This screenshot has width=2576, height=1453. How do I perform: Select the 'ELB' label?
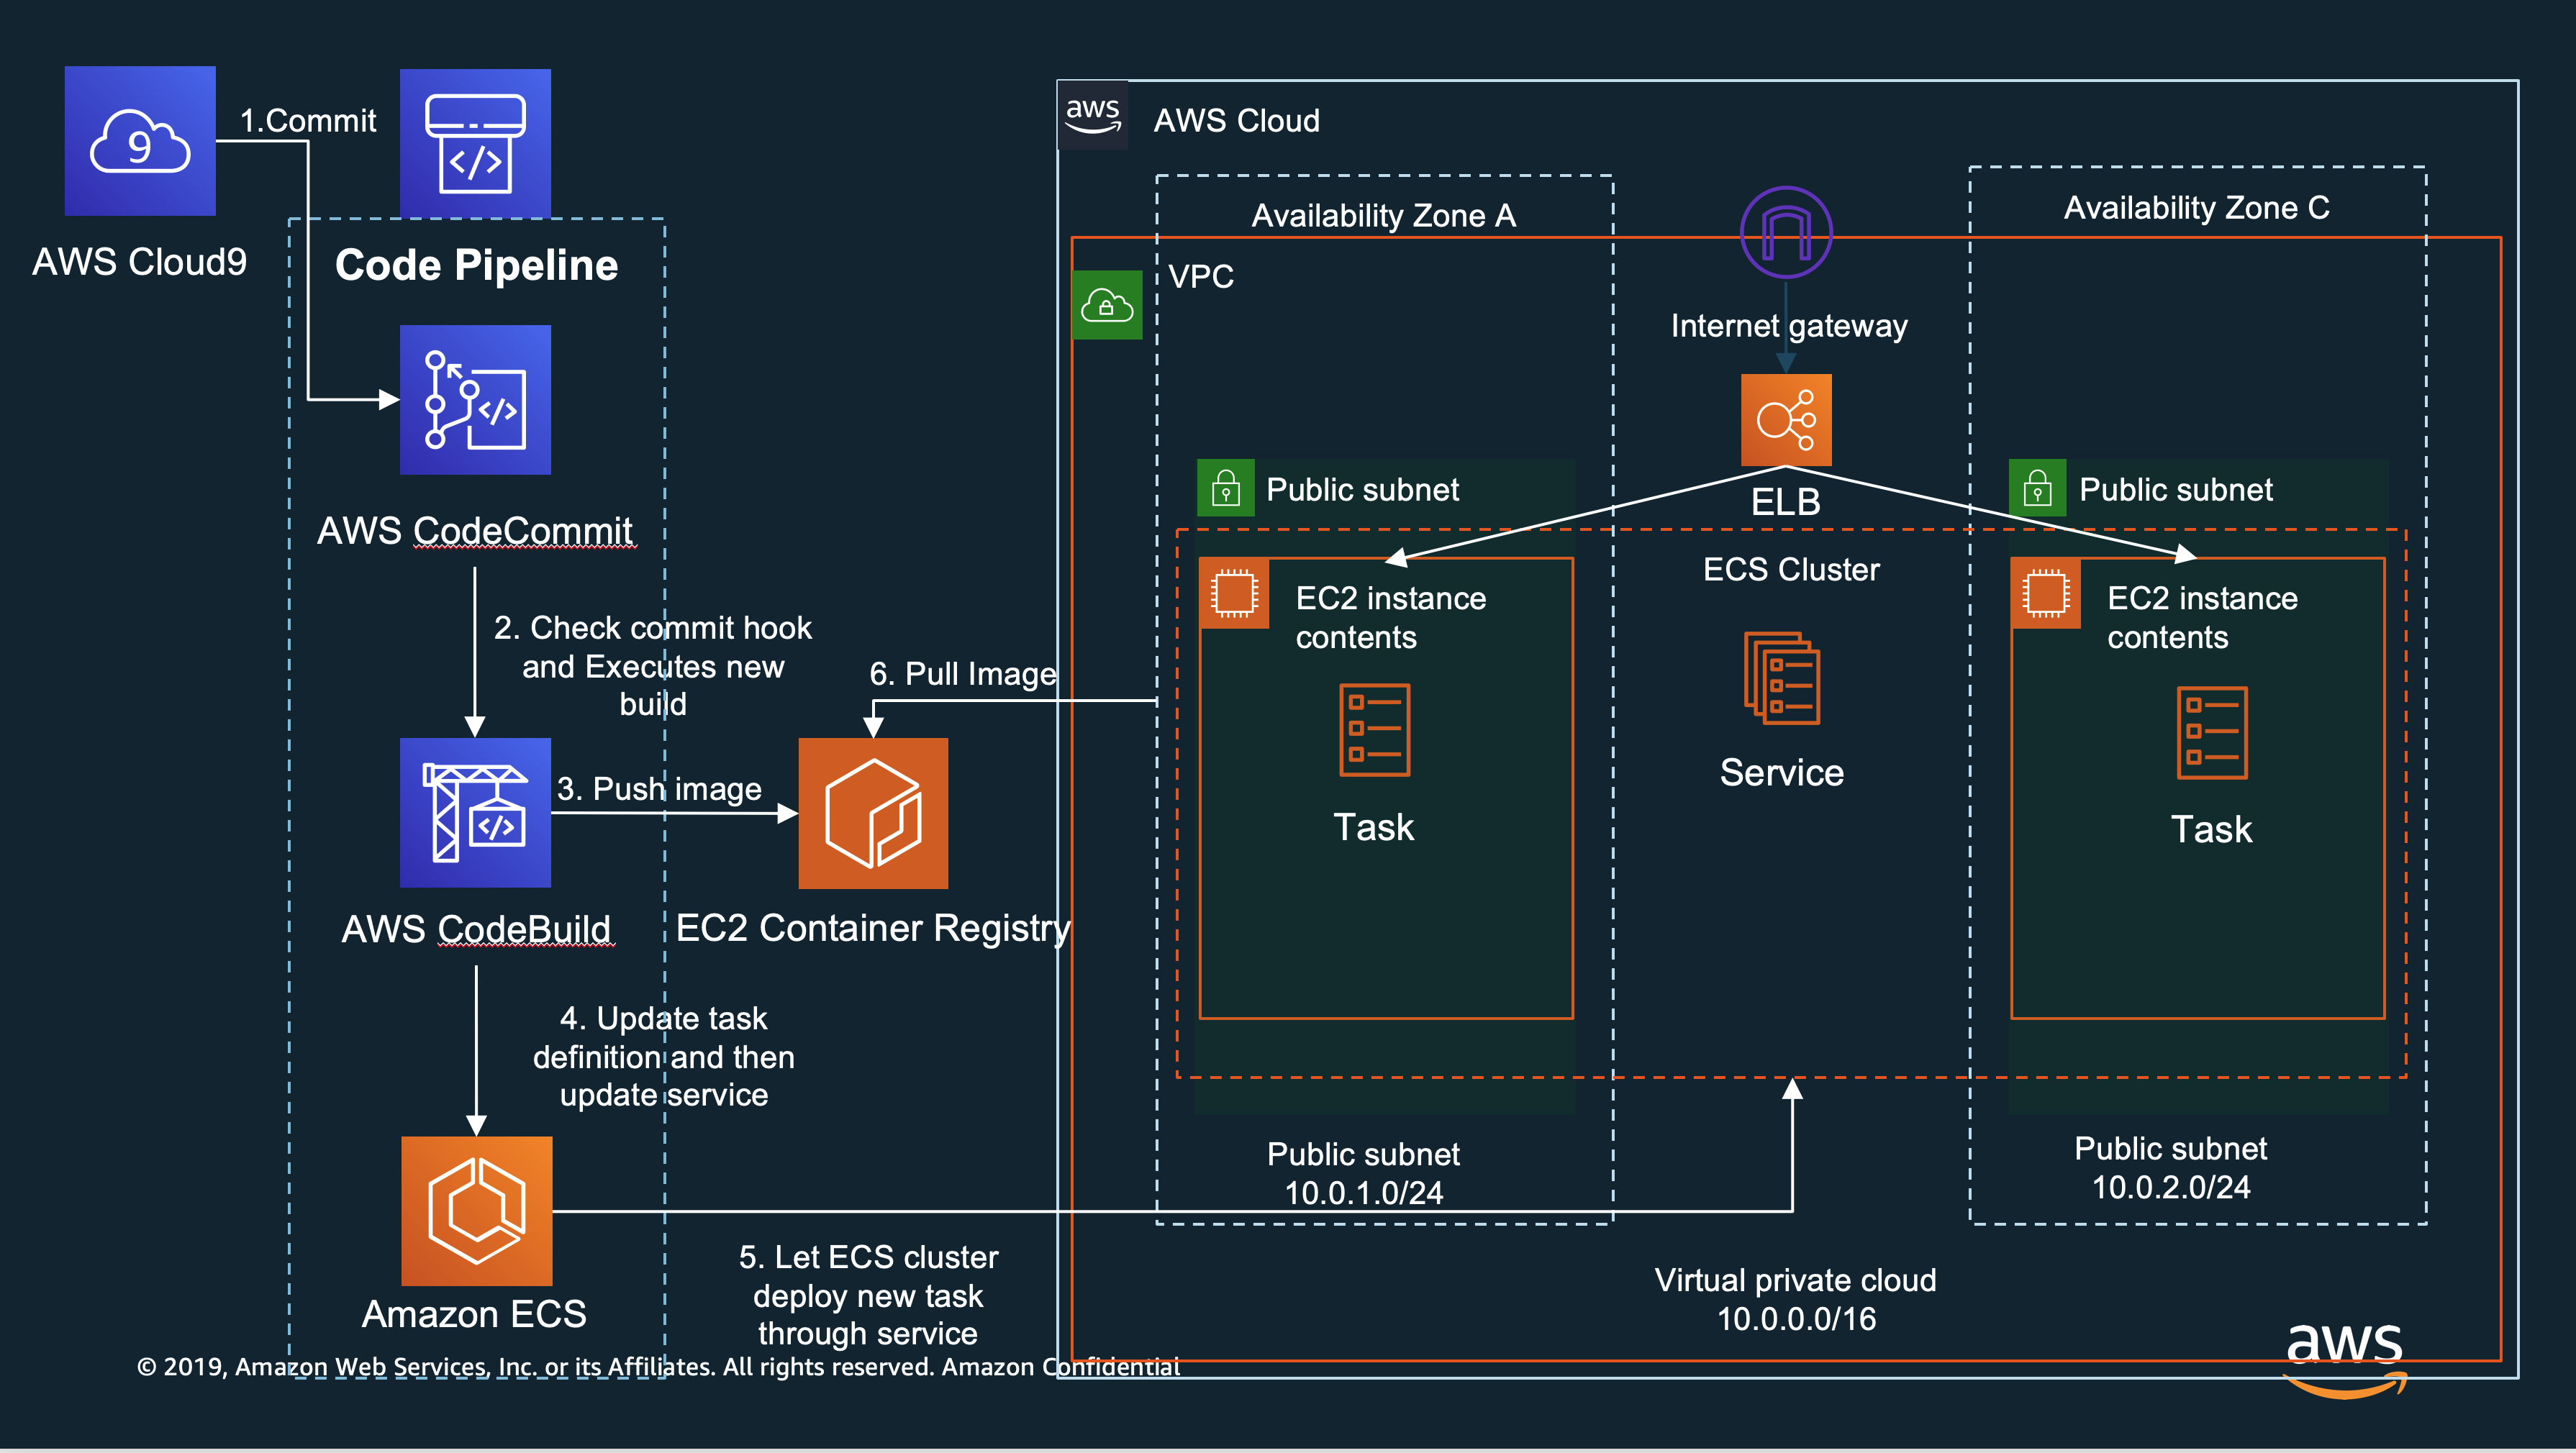point(1786,502)
